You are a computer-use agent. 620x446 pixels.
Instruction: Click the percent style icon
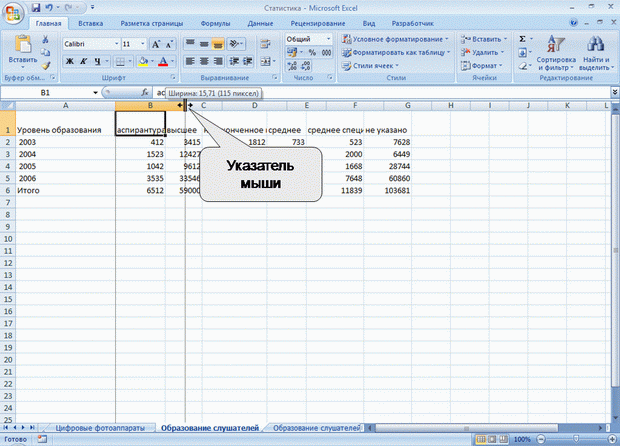click(311, 52)
